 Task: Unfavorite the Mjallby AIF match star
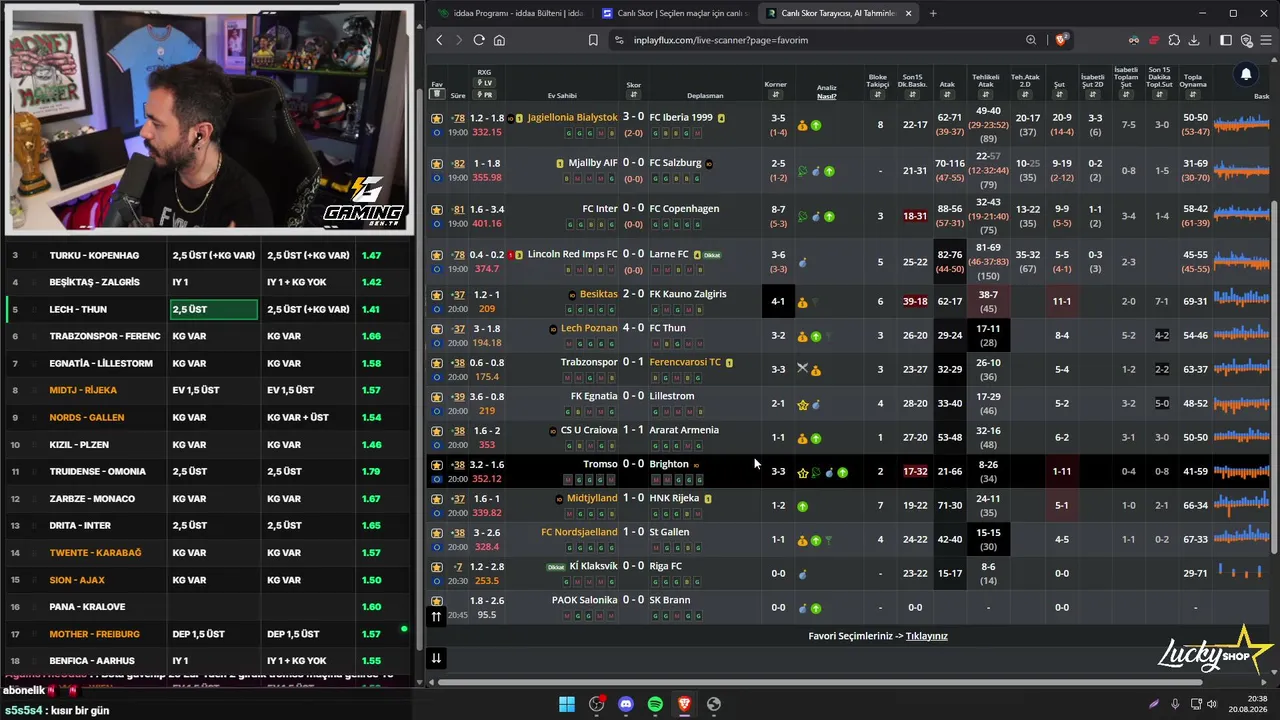pos(437,164)
